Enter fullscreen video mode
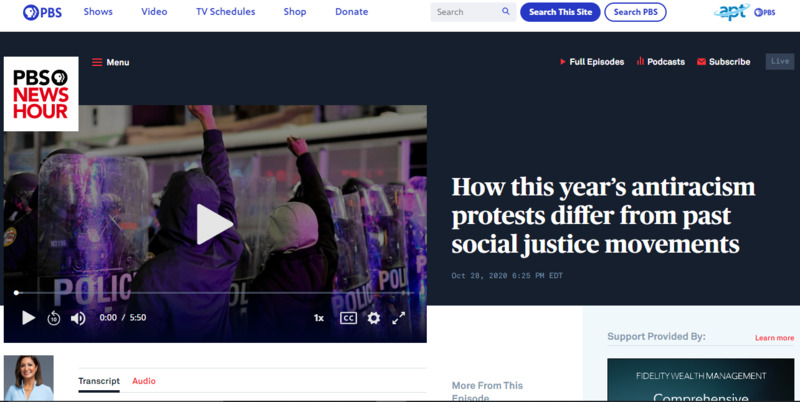 coord(398,318)
